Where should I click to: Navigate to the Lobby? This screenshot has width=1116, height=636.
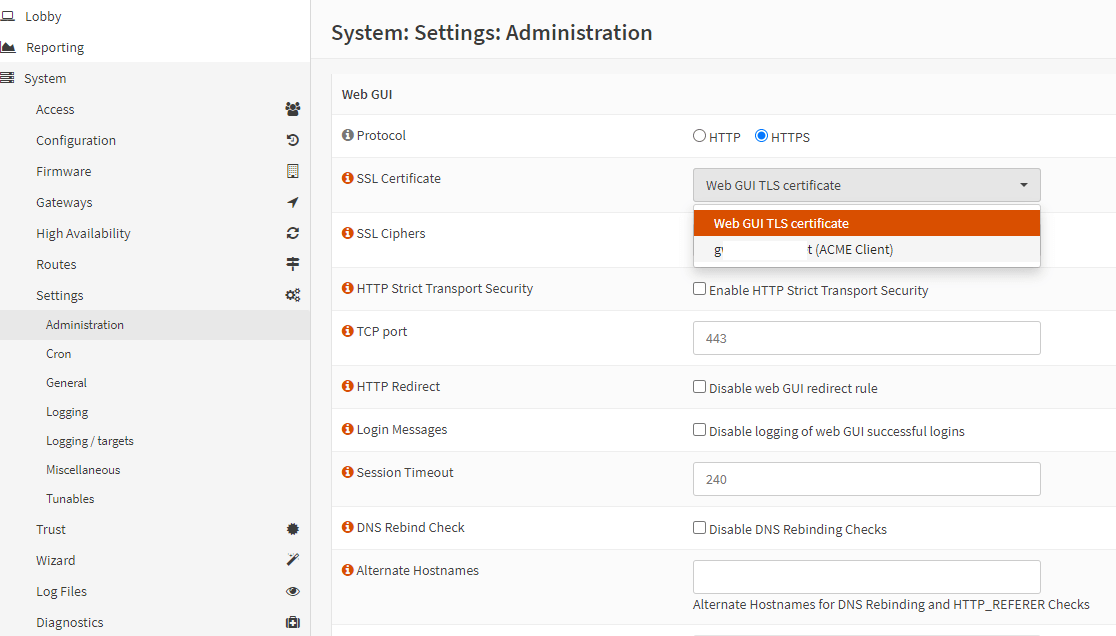[x=43, y=17]
